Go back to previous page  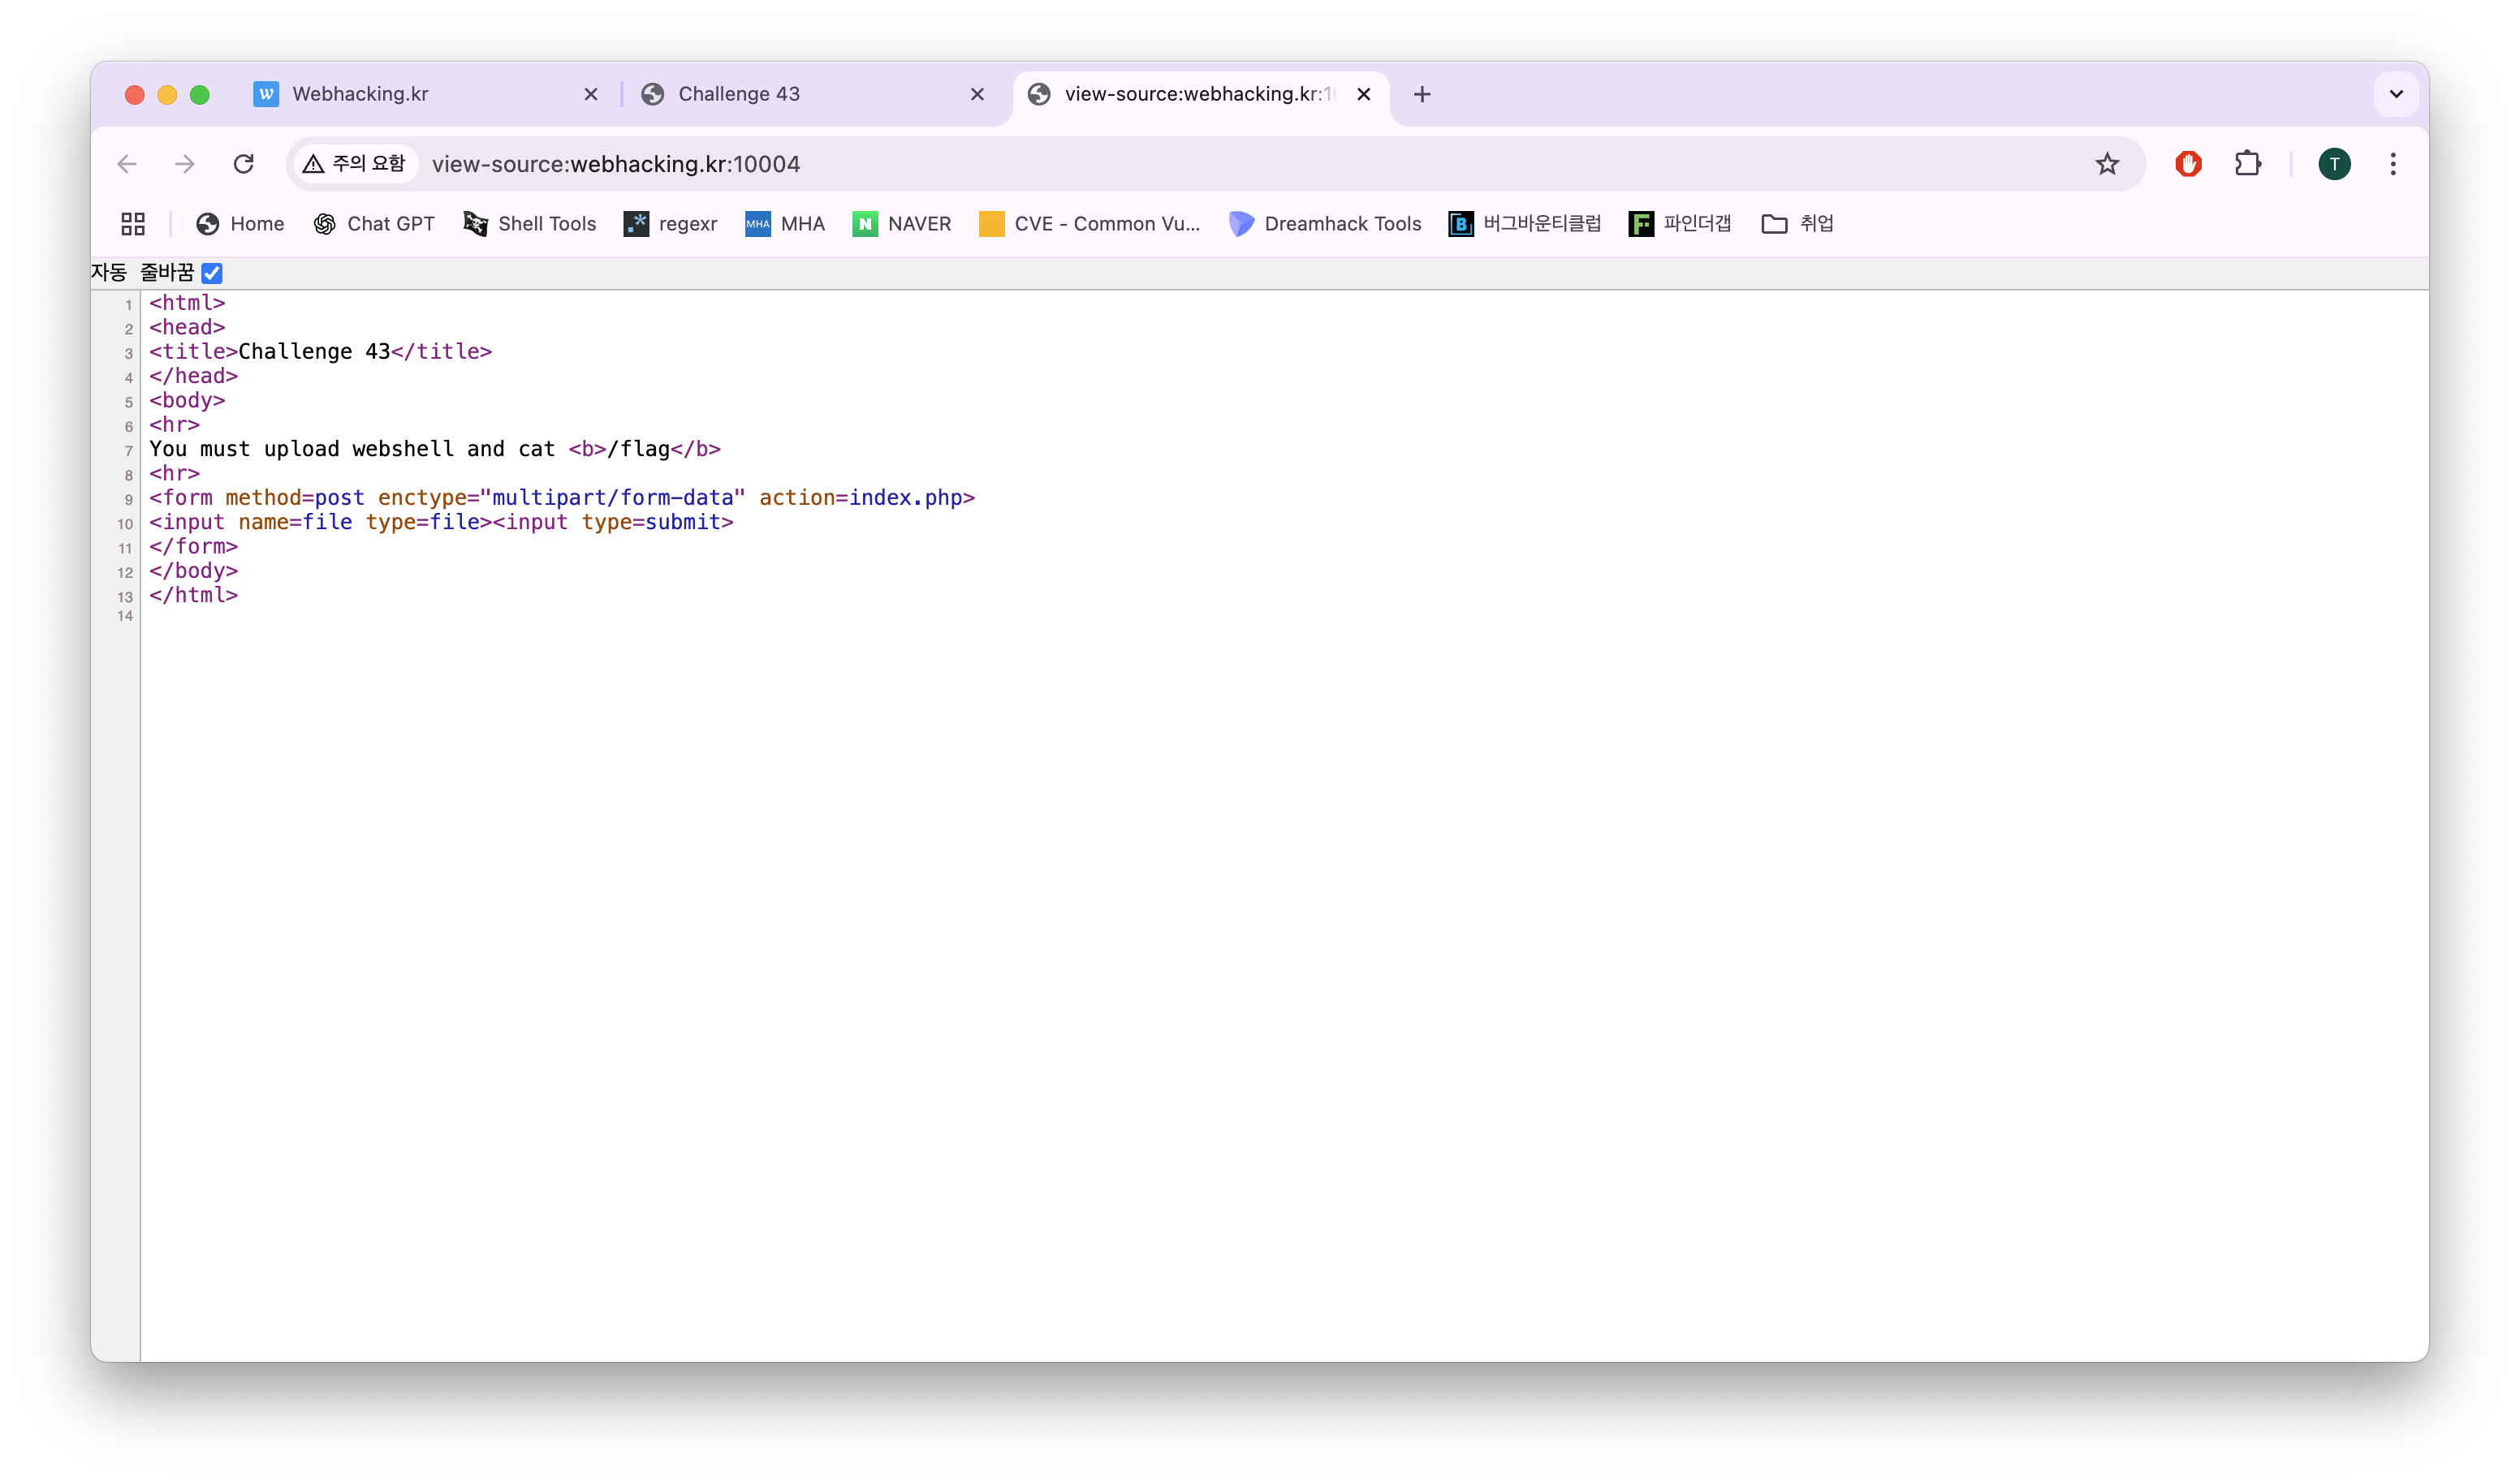127,164
